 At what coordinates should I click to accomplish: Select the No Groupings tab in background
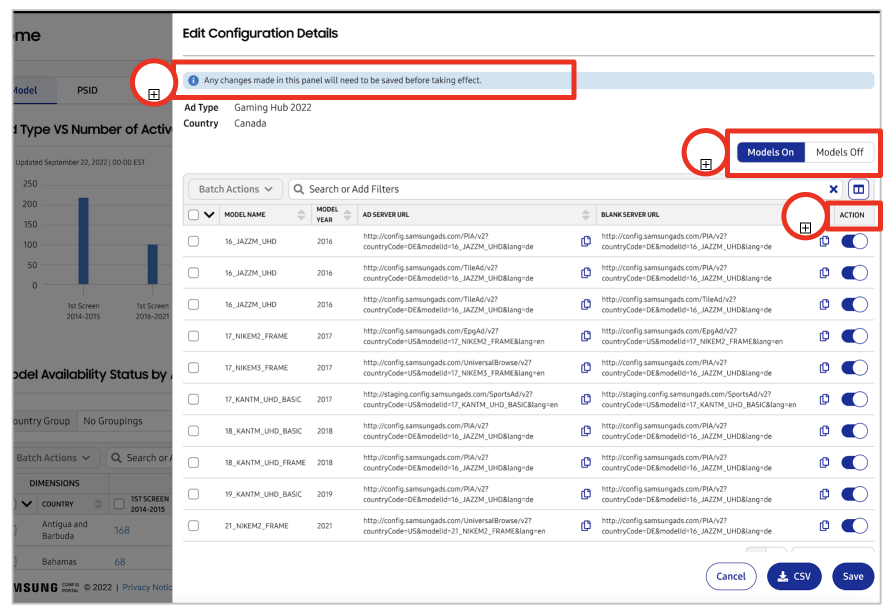click(113, 421)
